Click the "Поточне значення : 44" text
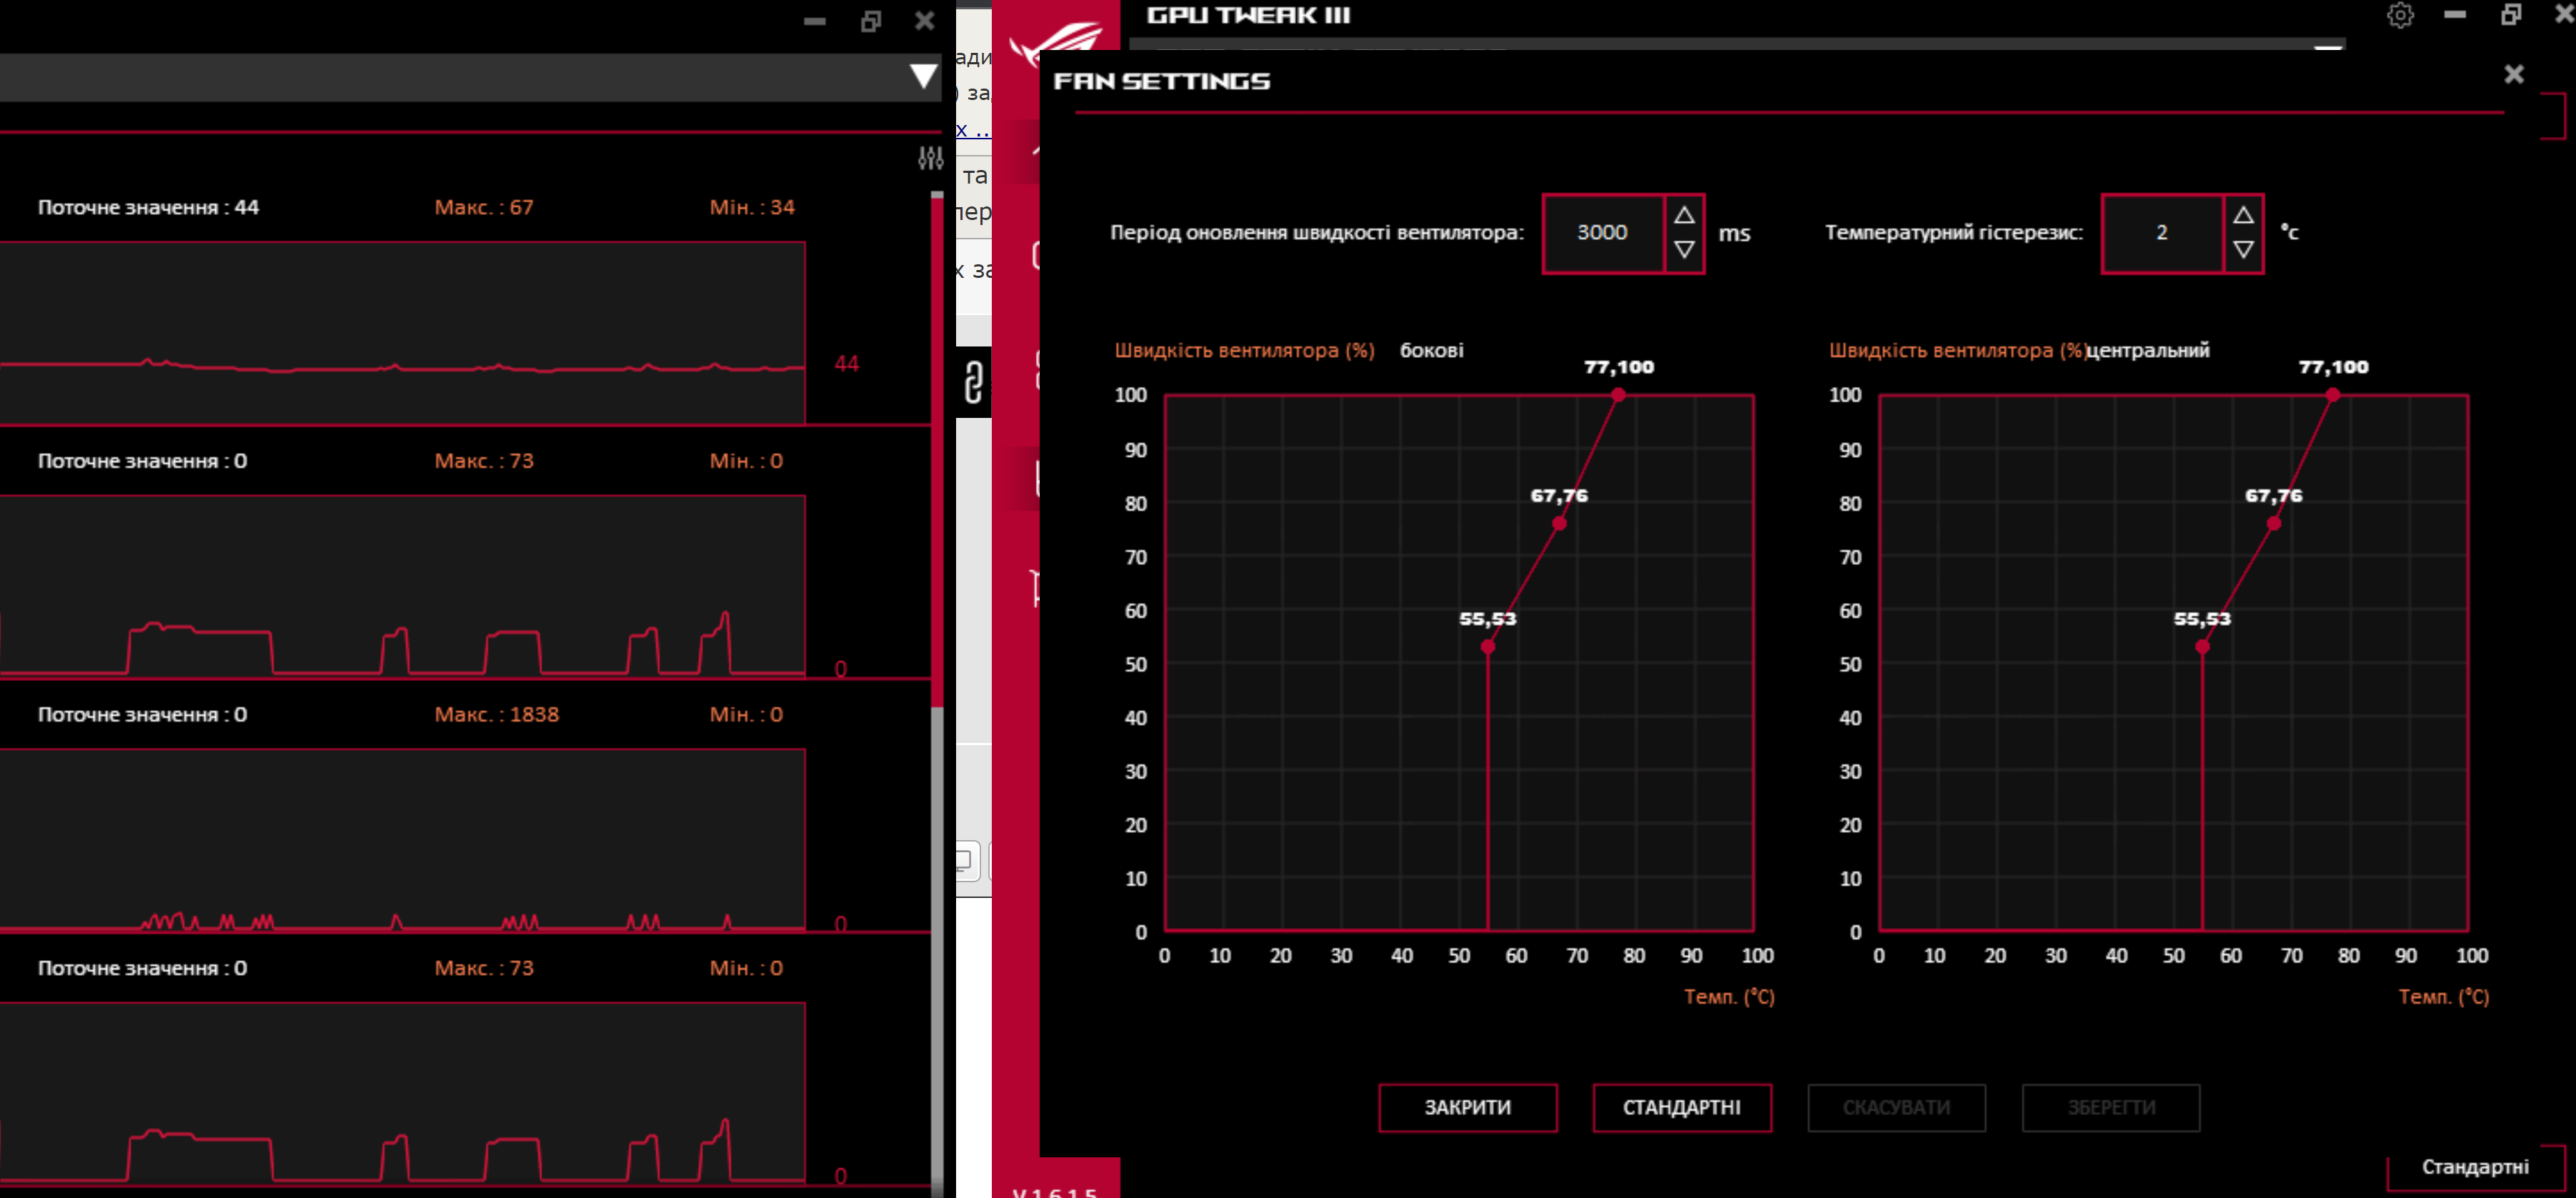This screenshot has width=2576, height=1198. coord(148,208)
